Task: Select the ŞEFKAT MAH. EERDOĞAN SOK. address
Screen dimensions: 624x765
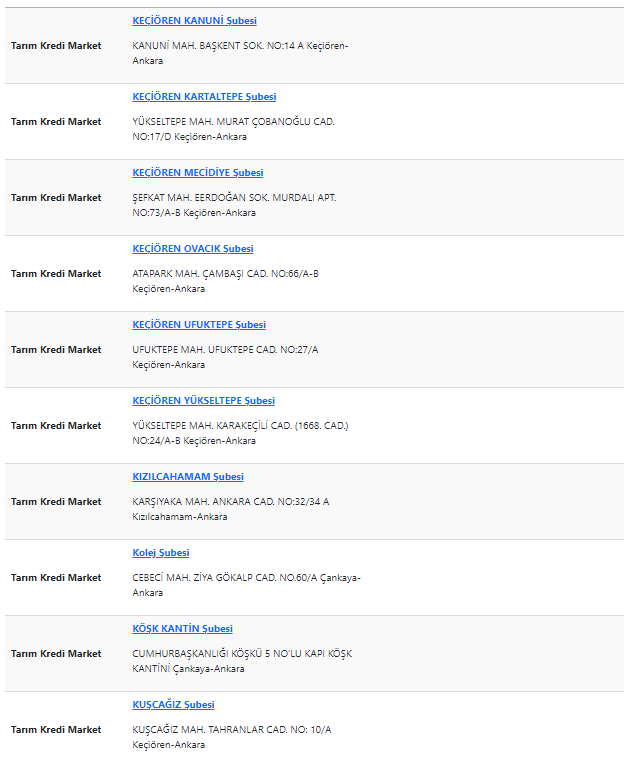Action: pos(234,205)
